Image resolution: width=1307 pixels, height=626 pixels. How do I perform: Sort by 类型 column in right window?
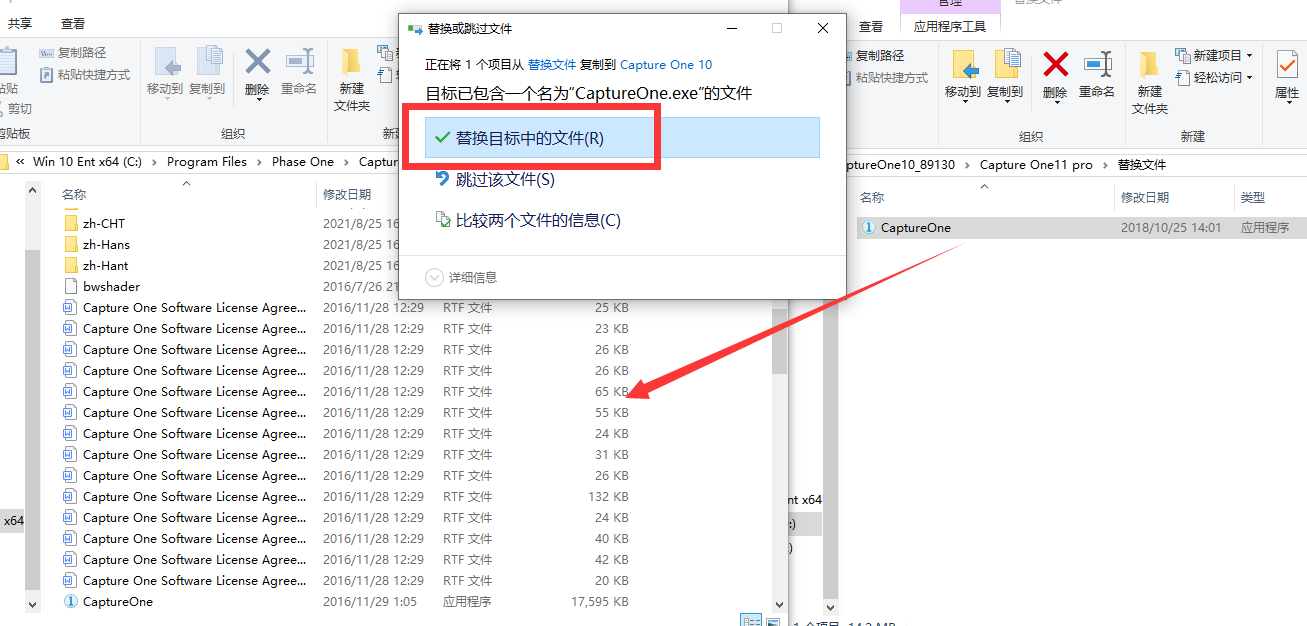point(1253,197)
